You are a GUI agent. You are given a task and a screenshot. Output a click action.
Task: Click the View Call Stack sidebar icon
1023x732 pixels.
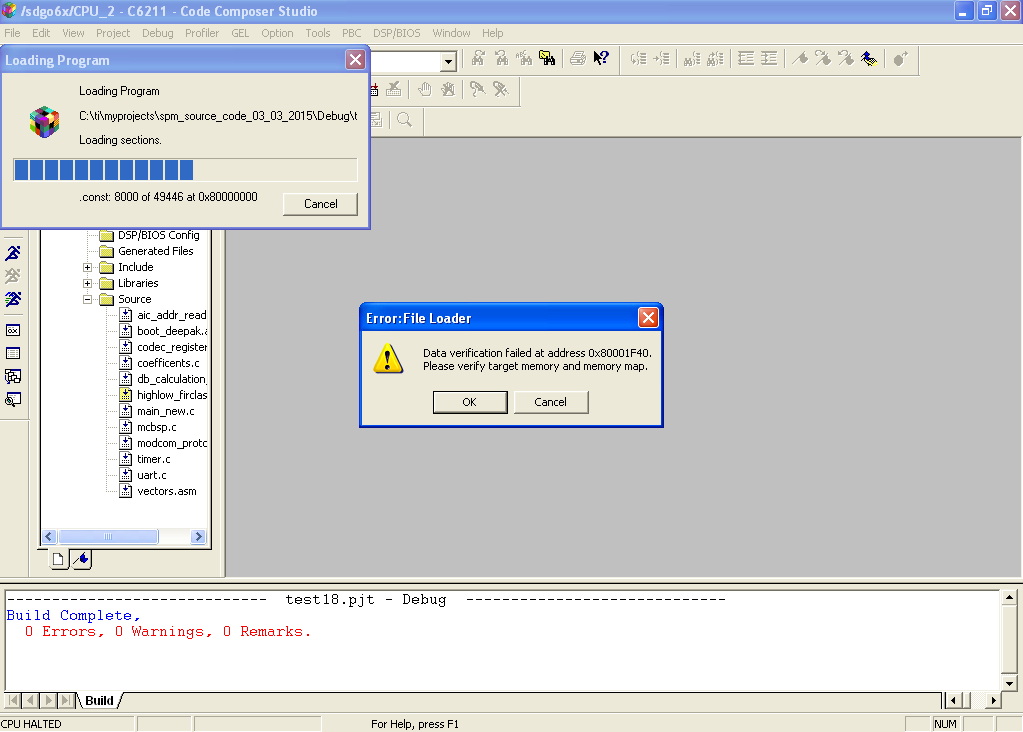[13, 376]
